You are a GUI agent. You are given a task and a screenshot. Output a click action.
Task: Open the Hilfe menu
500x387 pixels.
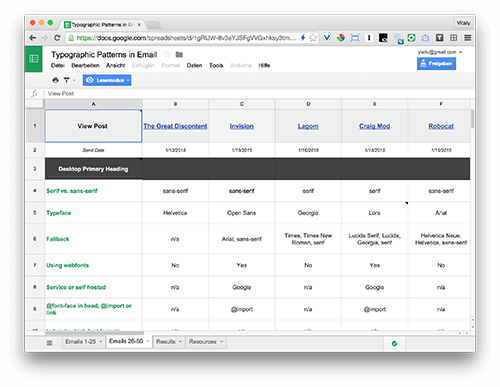264,65
